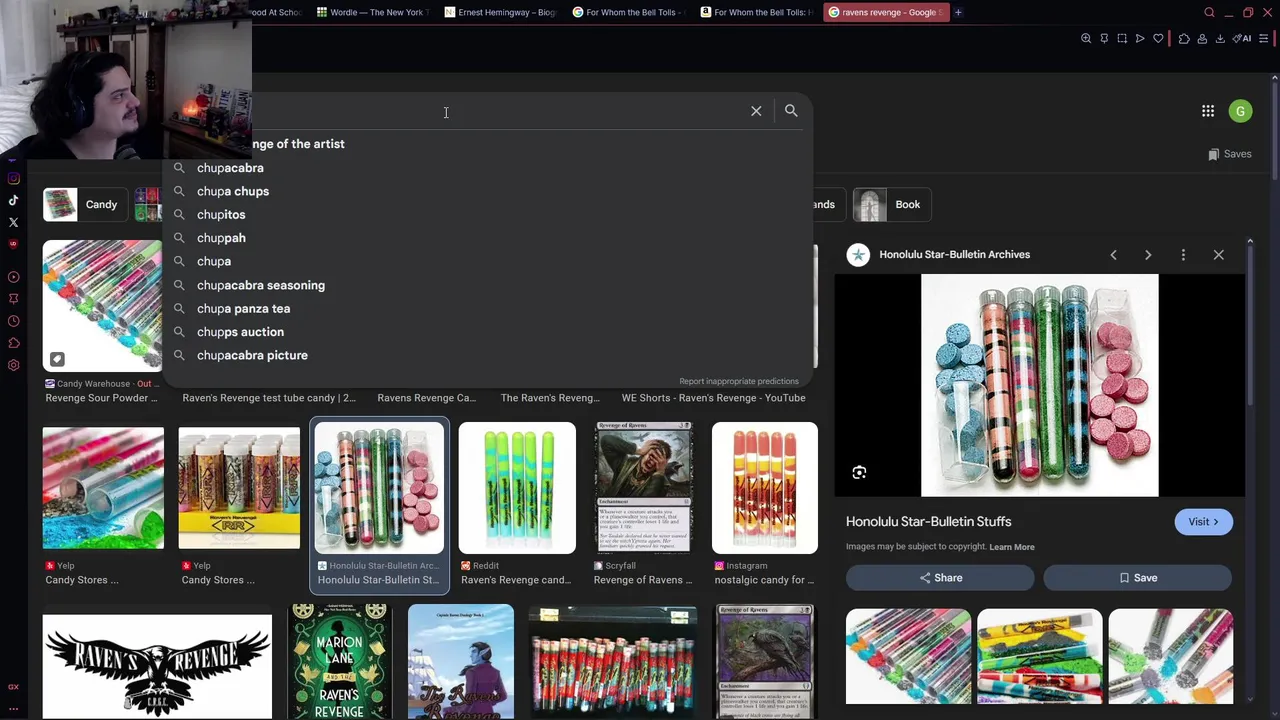Screen dimensions: 1280x720
Task: Open the large test tube candy preview image
Action: 1039,385
